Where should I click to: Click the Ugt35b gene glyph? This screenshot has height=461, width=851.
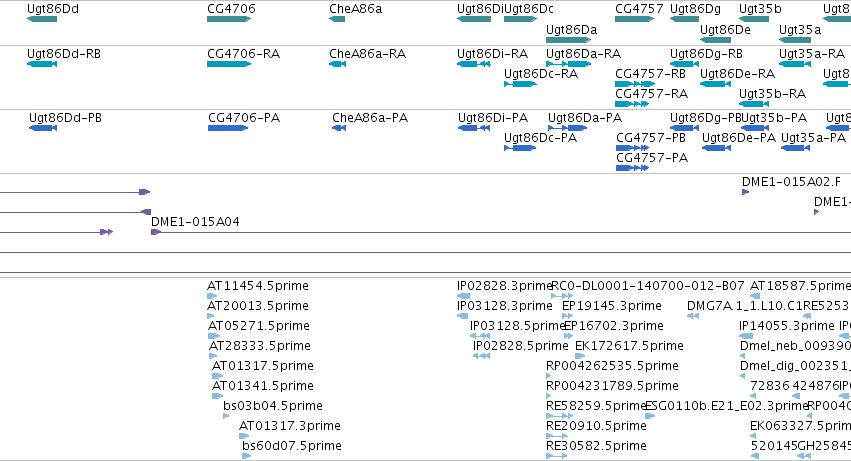[754, 19]
